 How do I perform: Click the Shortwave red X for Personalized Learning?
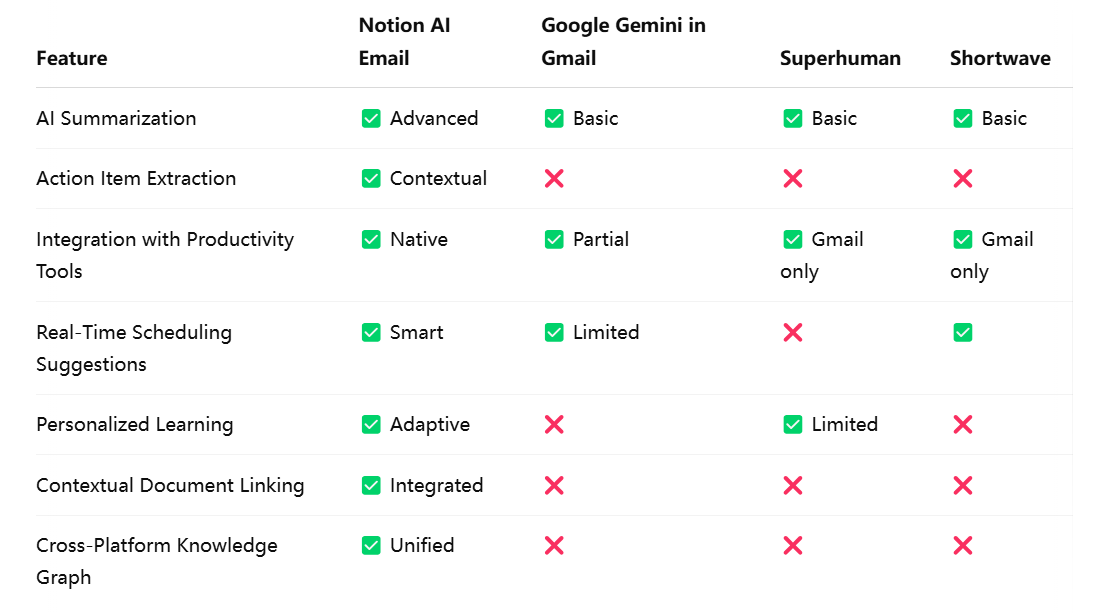[963, 425]
